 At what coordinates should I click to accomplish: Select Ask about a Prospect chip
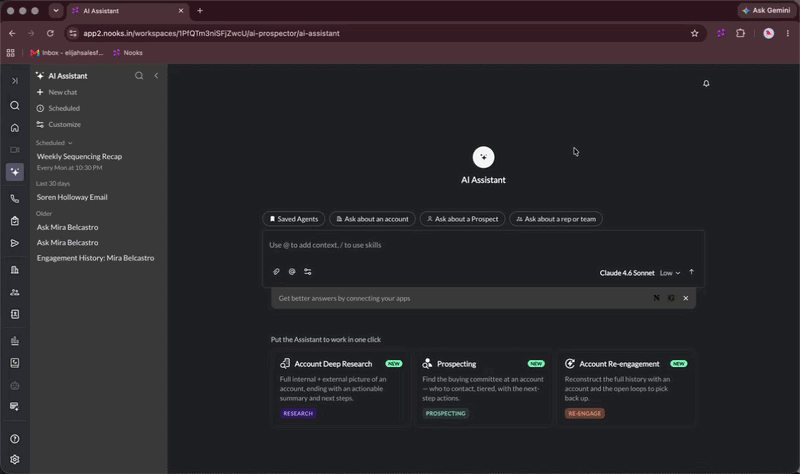[462, 219]
